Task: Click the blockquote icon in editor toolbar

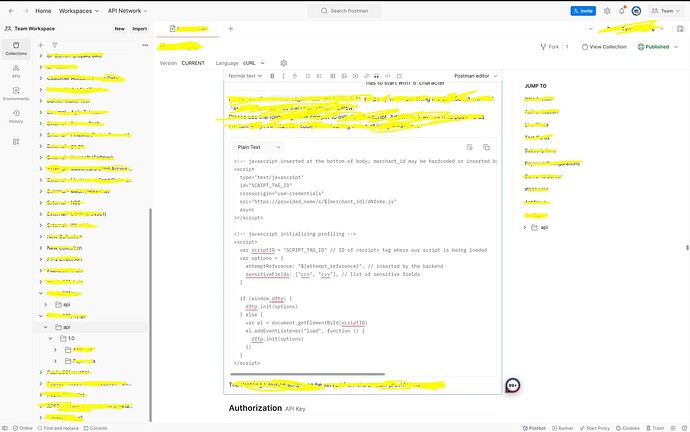Action: pyautogui.click(x=376, y=76)
